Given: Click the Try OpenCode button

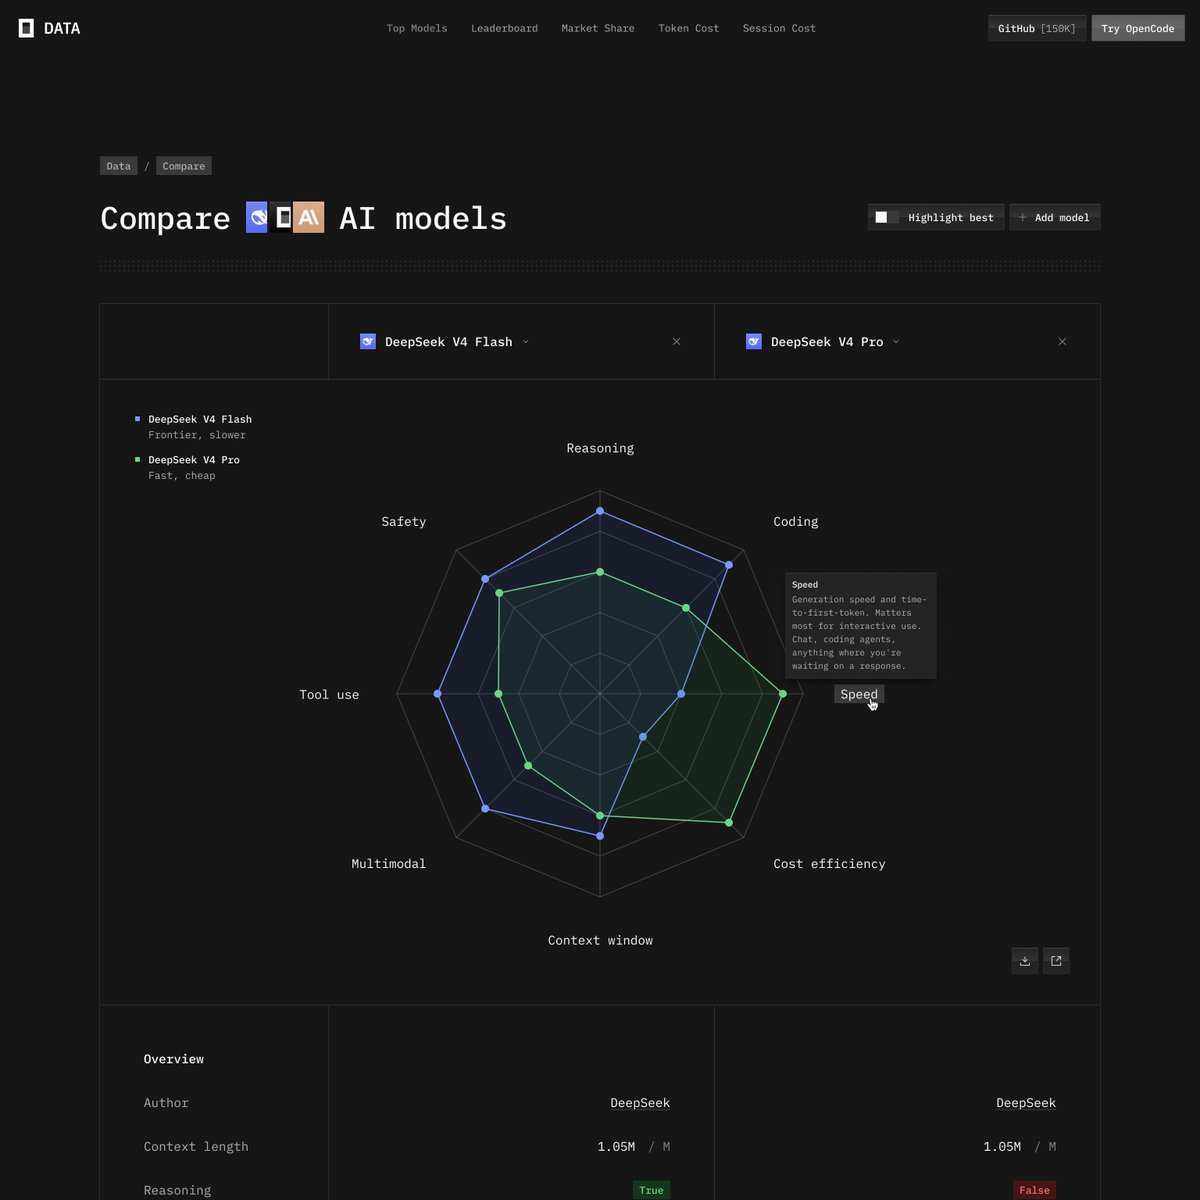Looking at the screenshot, I should [x=1138, y=28].
